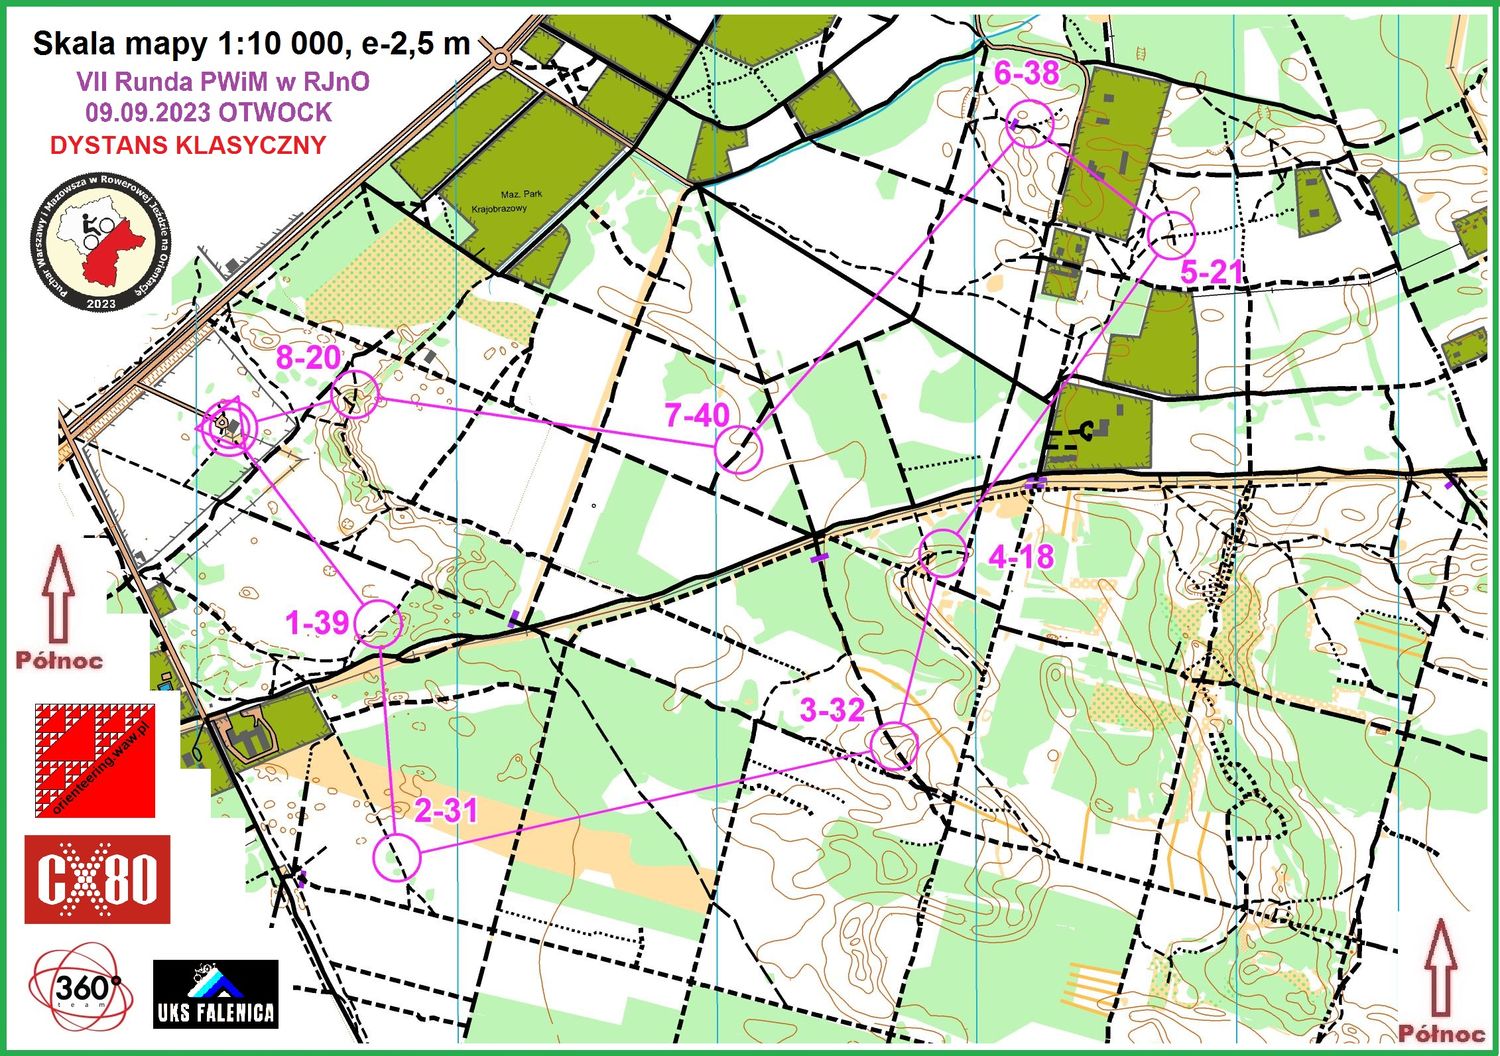Select control circle 8-20
Viewport: 1500px width, 1056px height.
pyautogui.click(x=354, y=394)
